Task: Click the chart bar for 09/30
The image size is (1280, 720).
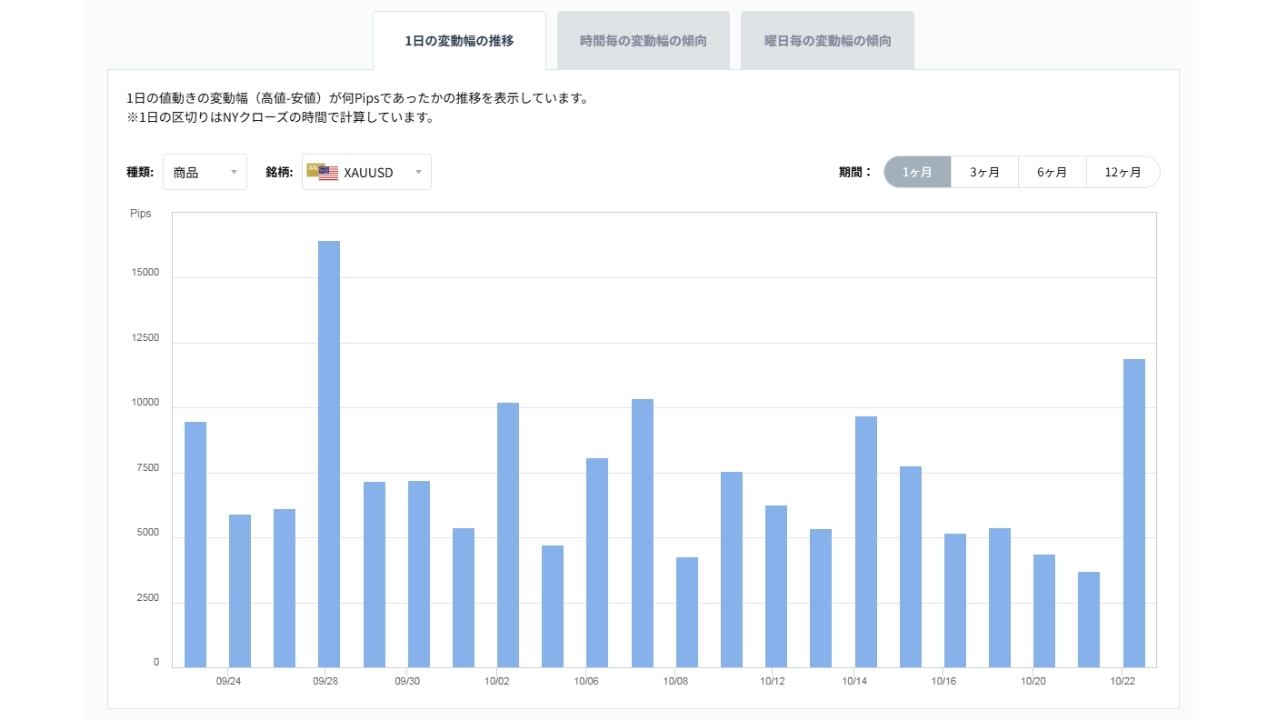Action: (x=419, y=574)
